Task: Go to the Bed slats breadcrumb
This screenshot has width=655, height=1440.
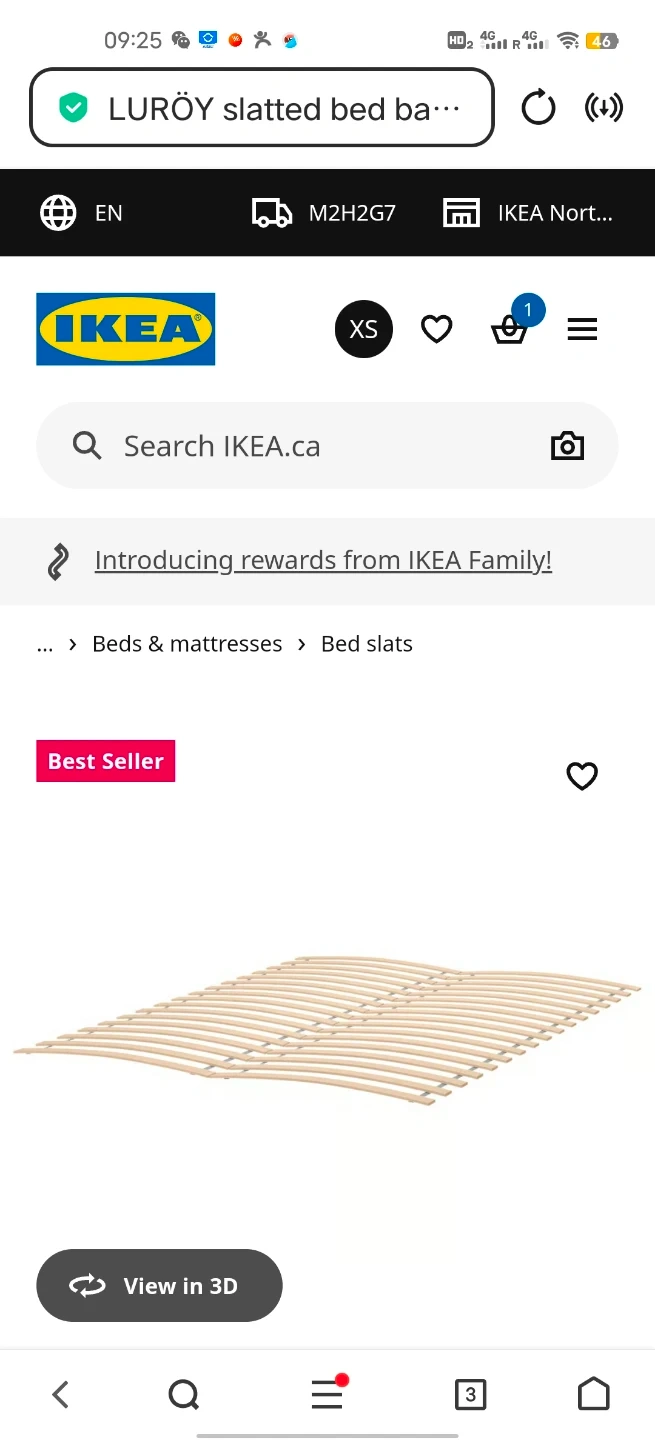Action: (x=367, y=644)
